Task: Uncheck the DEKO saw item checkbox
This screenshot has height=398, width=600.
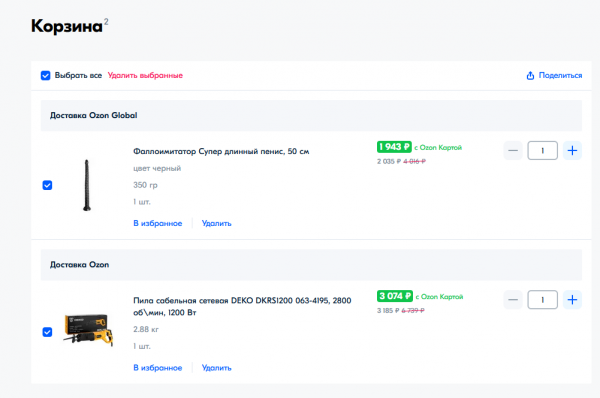Action: pyautogui.click(x=47, y=332)
